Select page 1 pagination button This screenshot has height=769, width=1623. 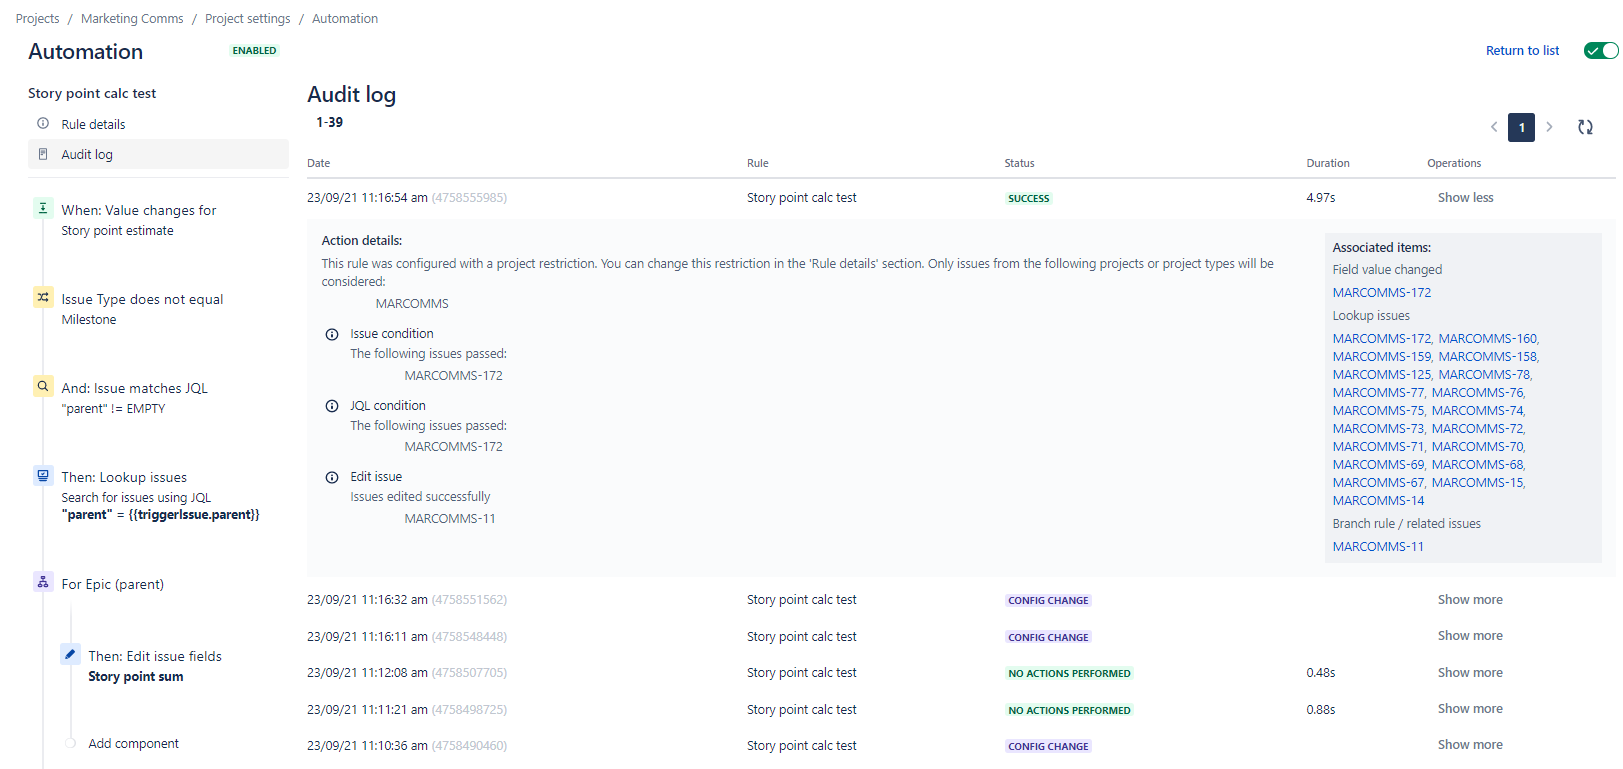tap(1521, 127)
